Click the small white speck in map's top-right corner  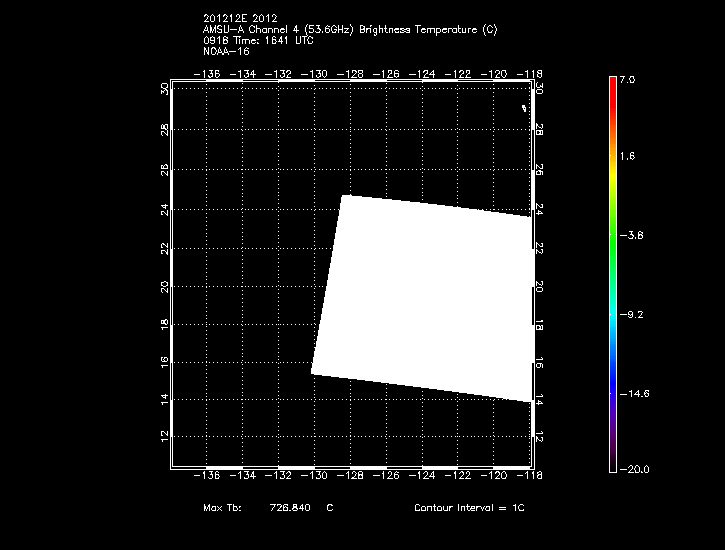[523, 108]
